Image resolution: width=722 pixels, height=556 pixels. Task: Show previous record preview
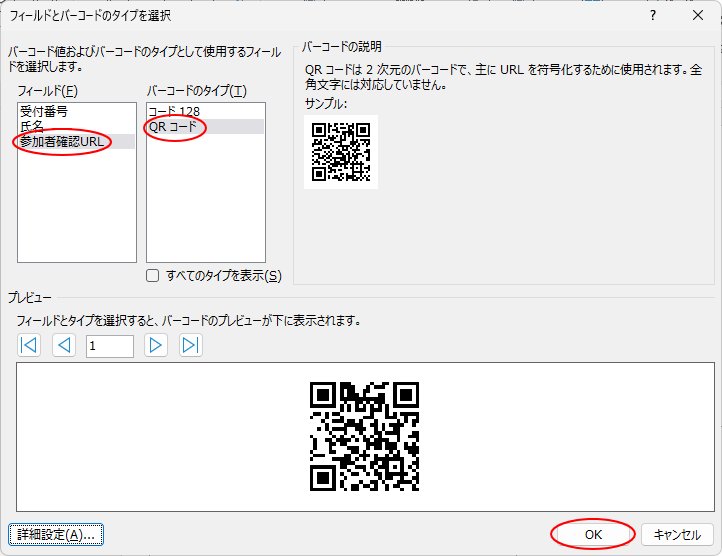[64, 346]
